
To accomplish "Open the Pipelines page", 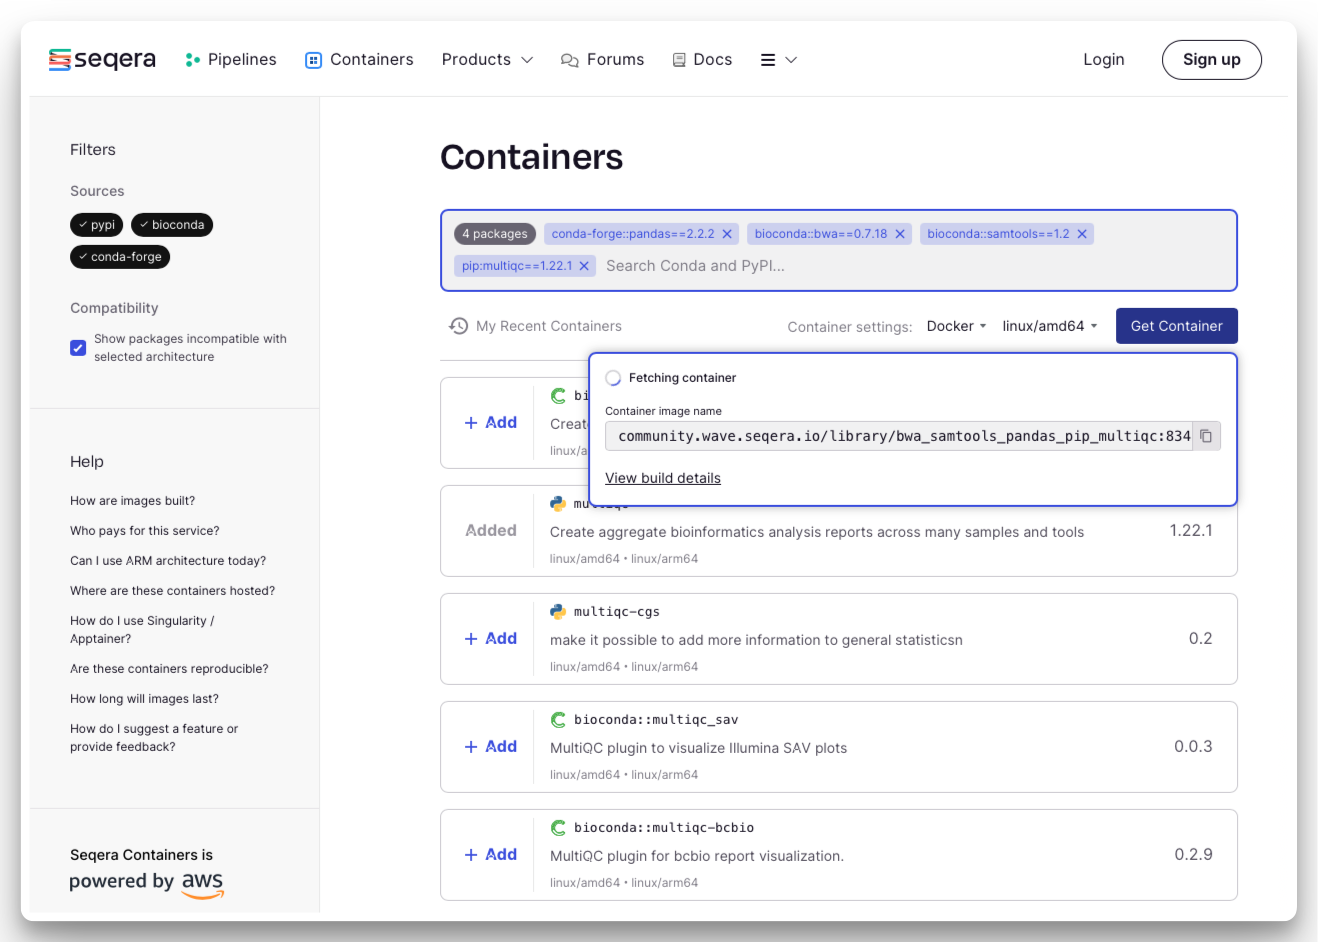I will click(231, 60).
